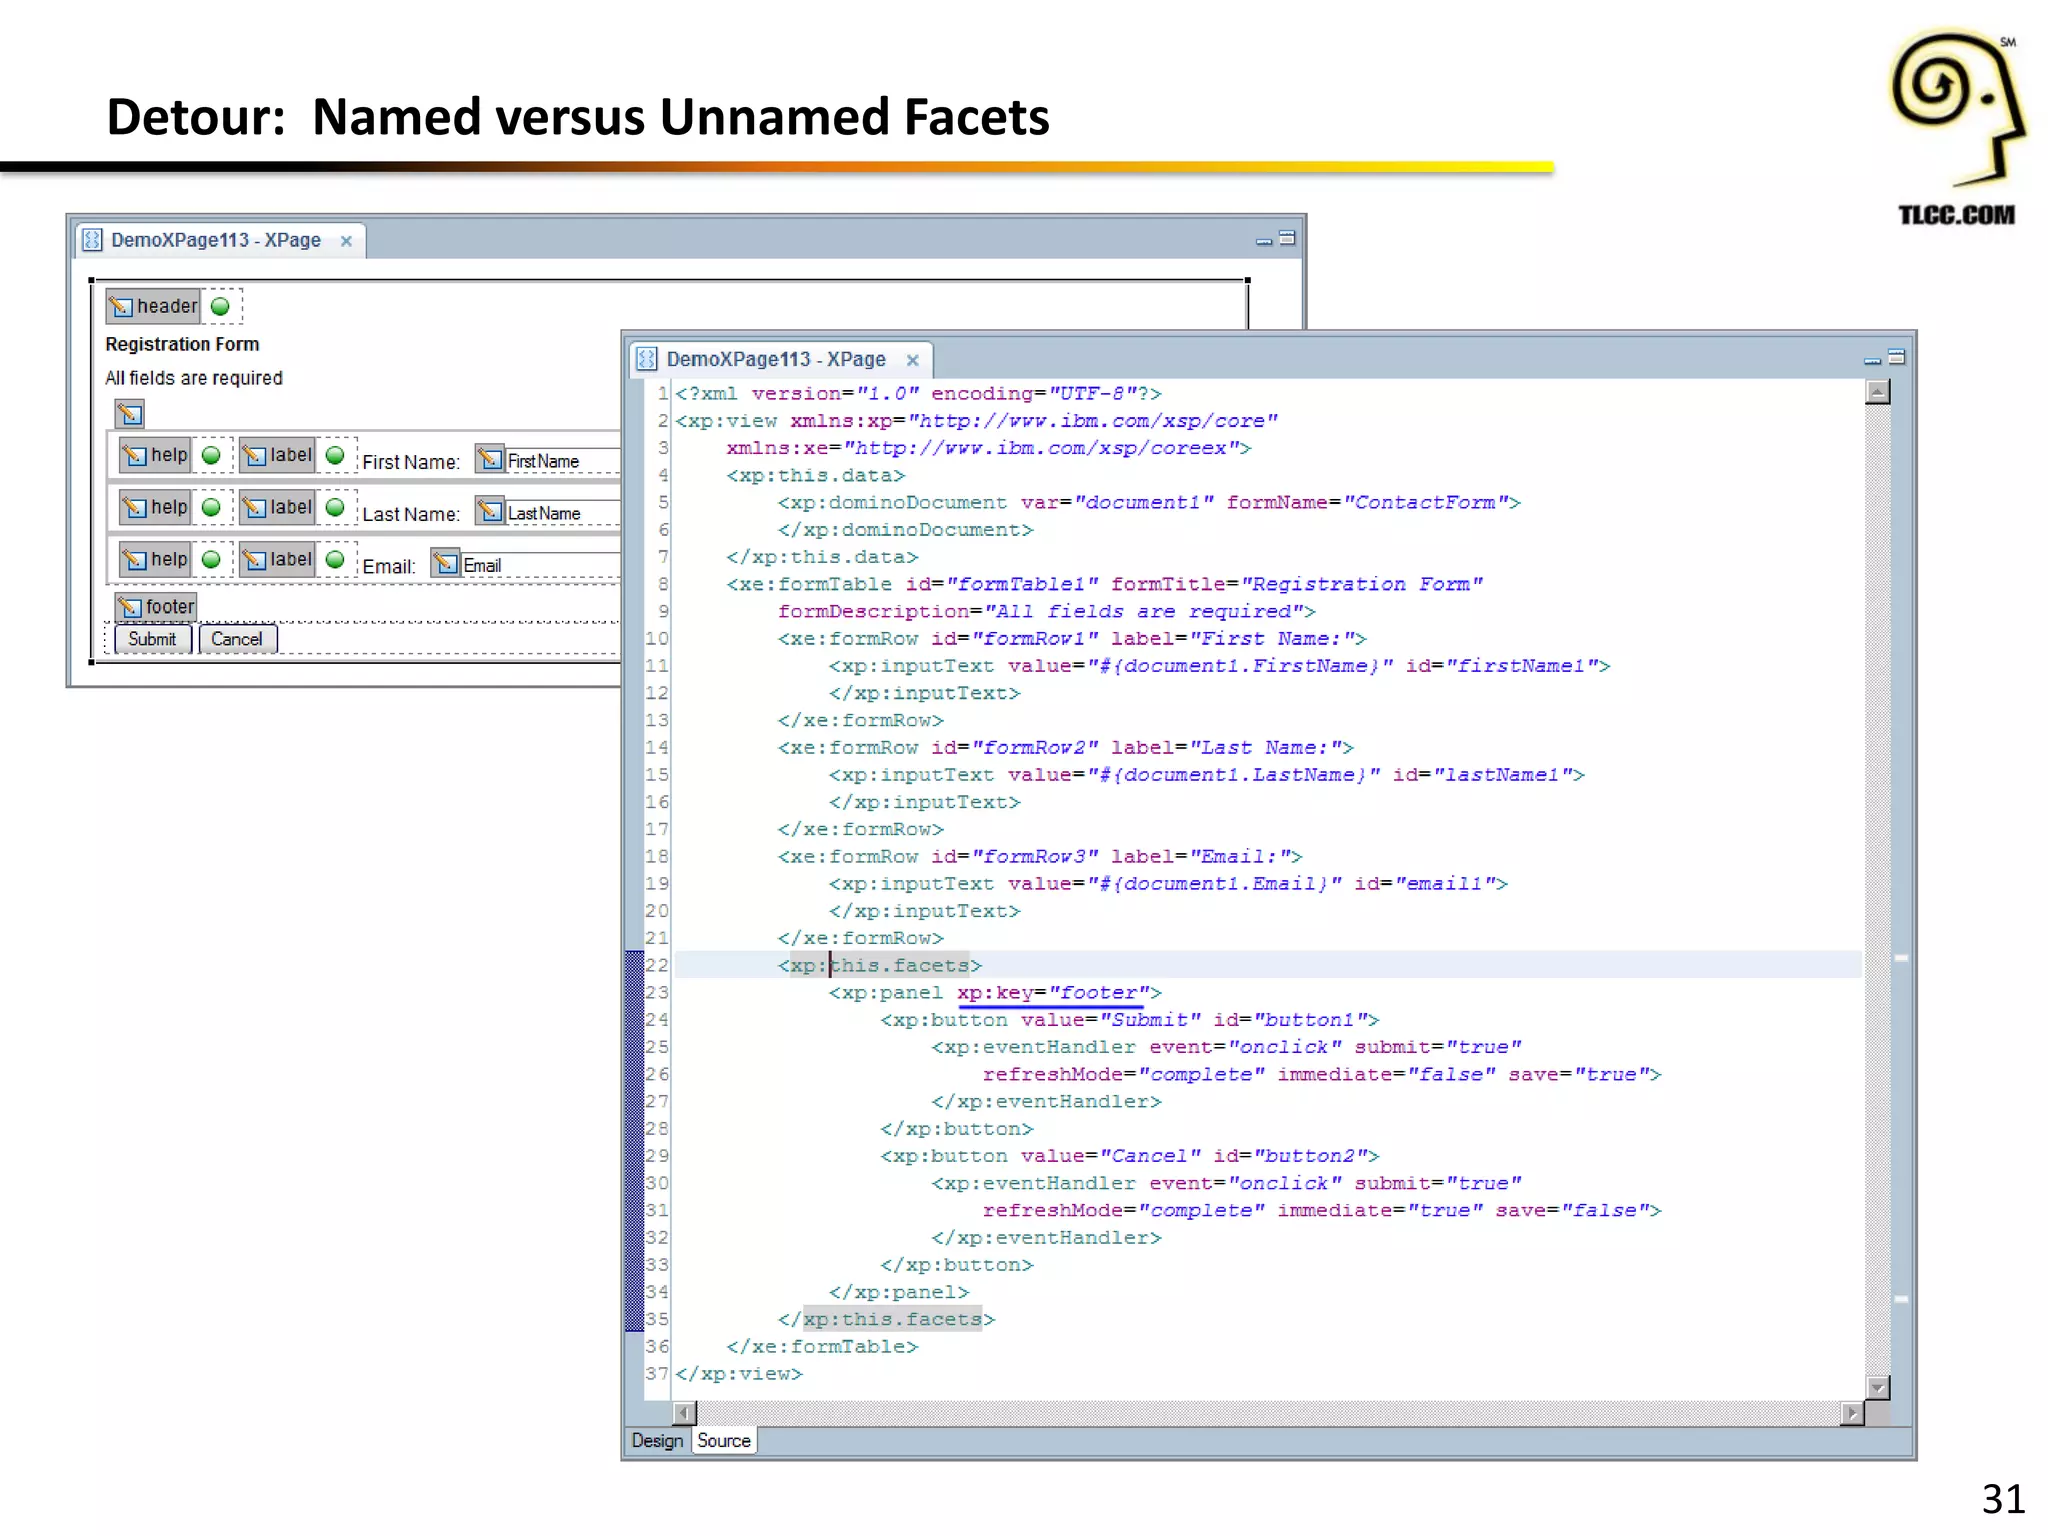Image resolution: width=2048 pixels, height=1536 pixels.
Task: Select the label facet in the Email row
Action: pos(277,559)
